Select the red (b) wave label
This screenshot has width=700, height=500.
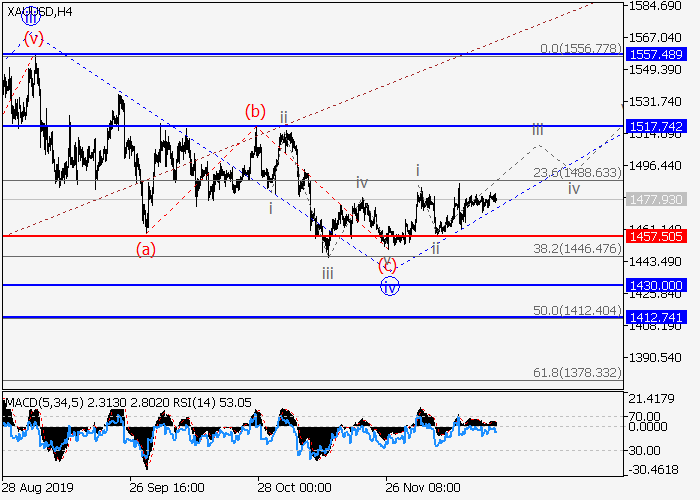[257, 110]
